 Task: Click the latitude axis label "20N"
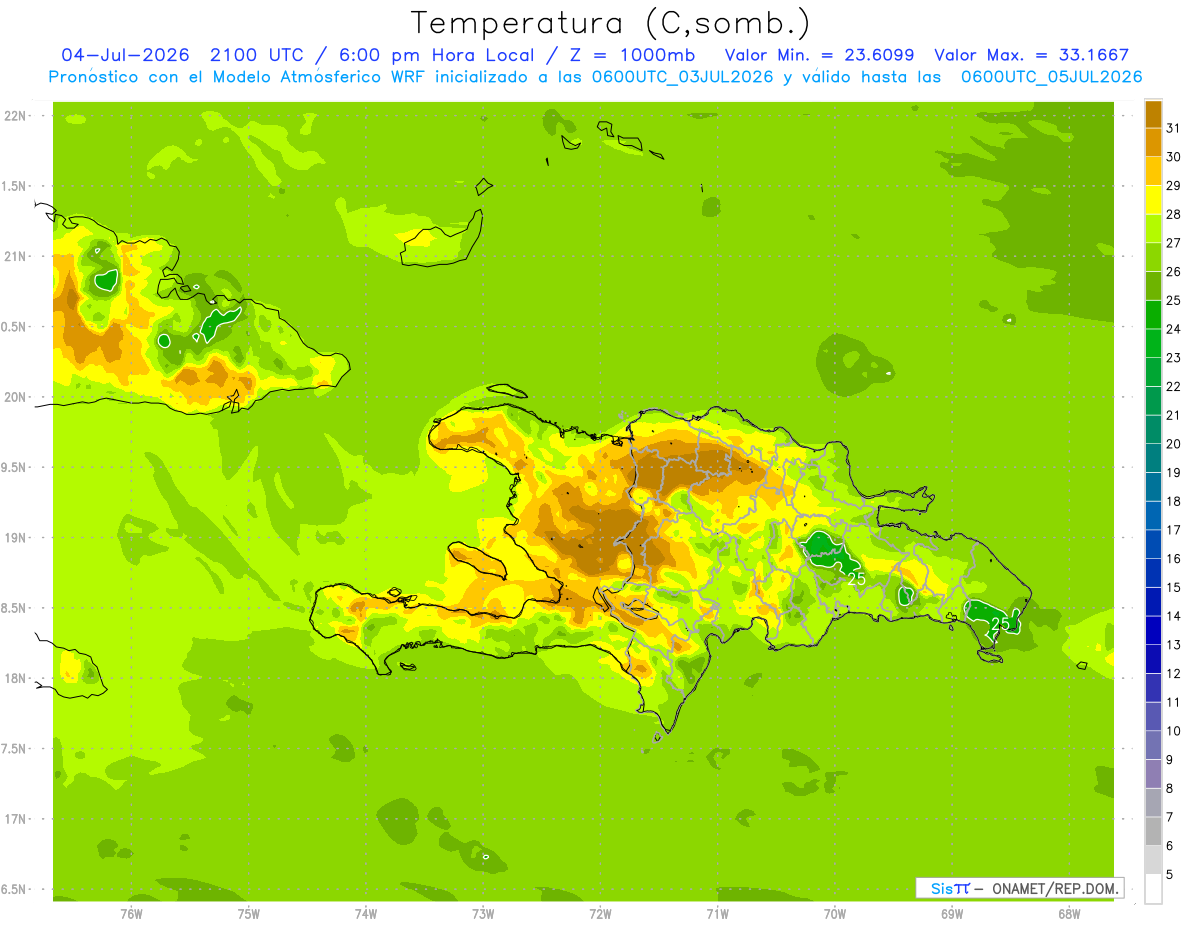coord(14,397)
